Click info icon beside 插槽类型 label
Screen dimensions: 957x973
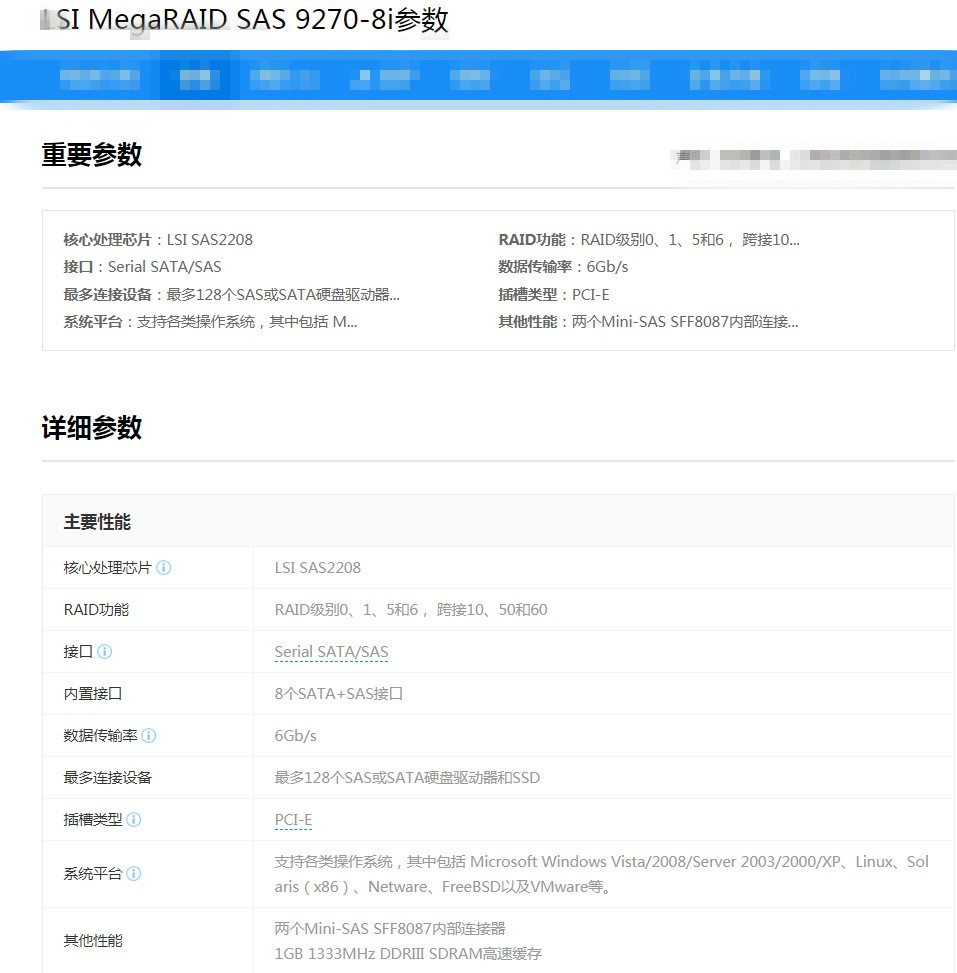133,820
